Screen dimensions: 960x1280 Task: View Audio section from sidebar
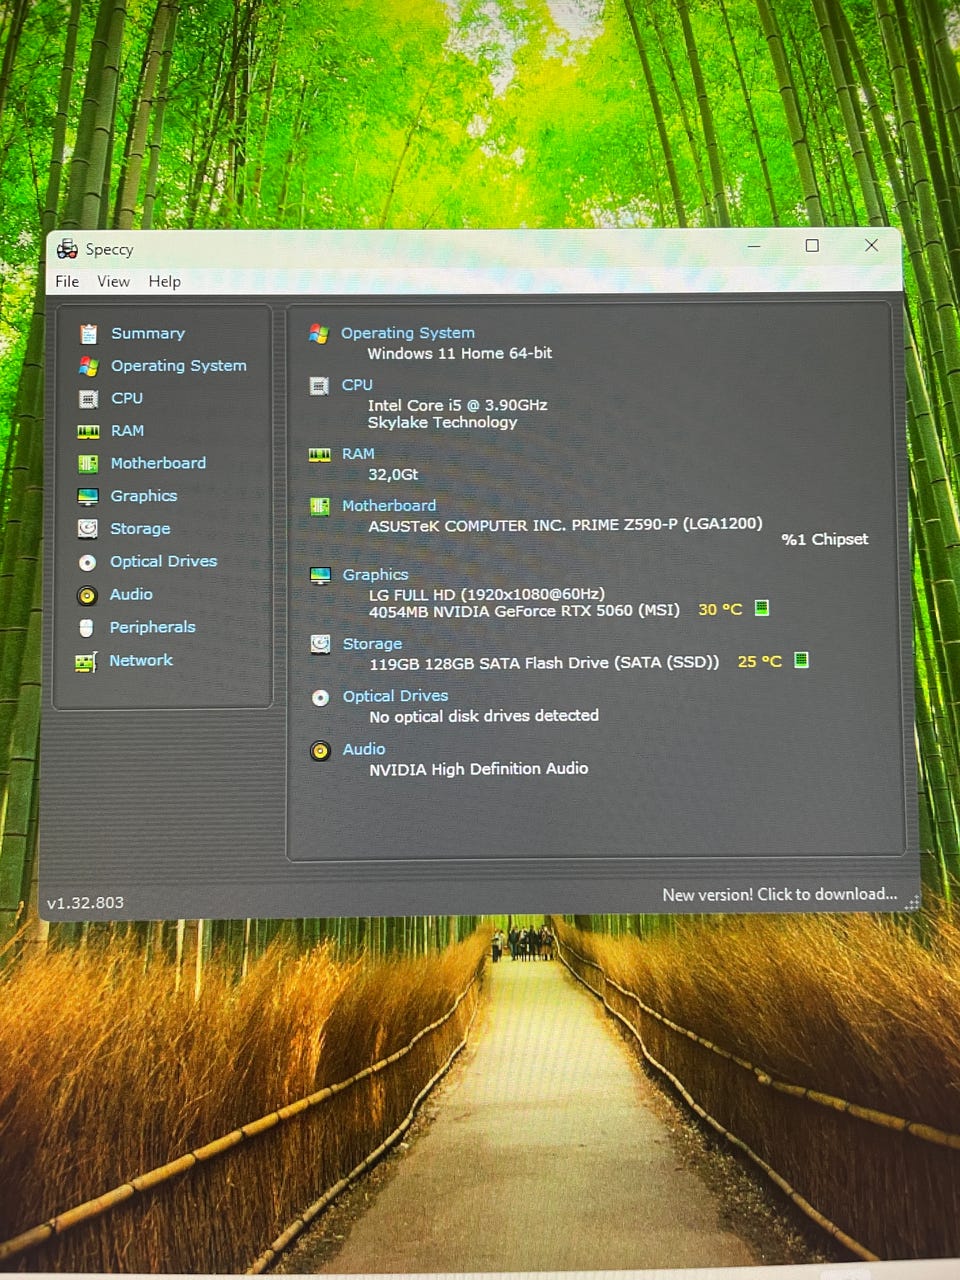click(x=131, y=594)
